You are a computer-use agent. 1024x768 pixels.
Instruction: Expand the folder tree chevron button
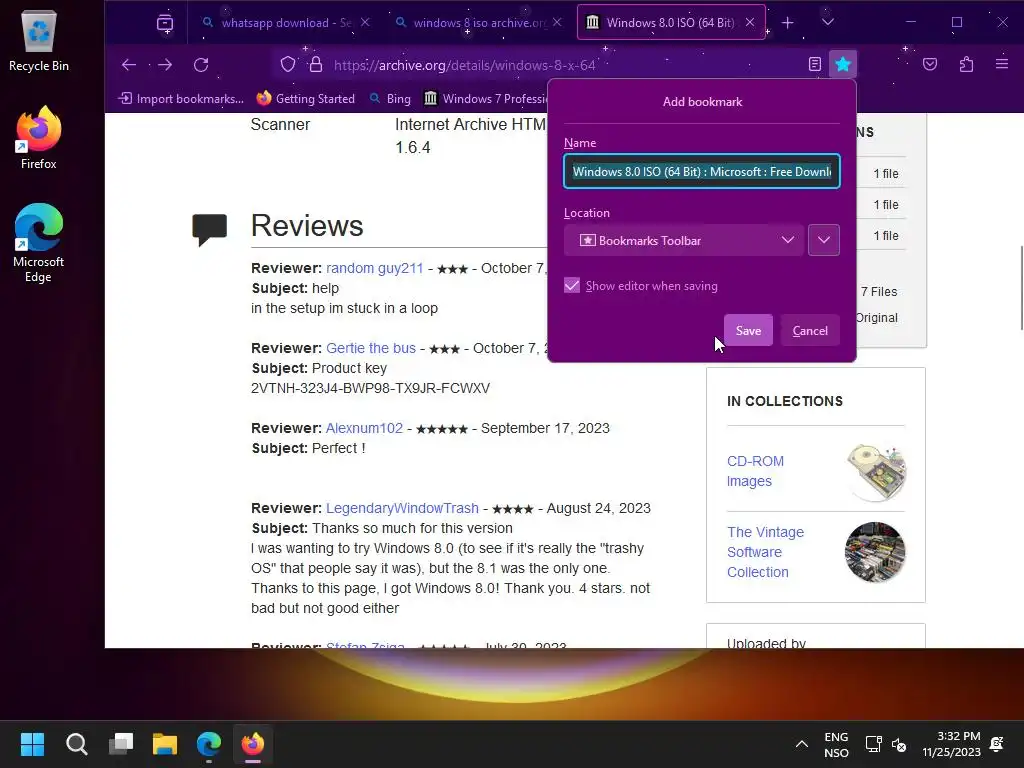coord(824,240)
